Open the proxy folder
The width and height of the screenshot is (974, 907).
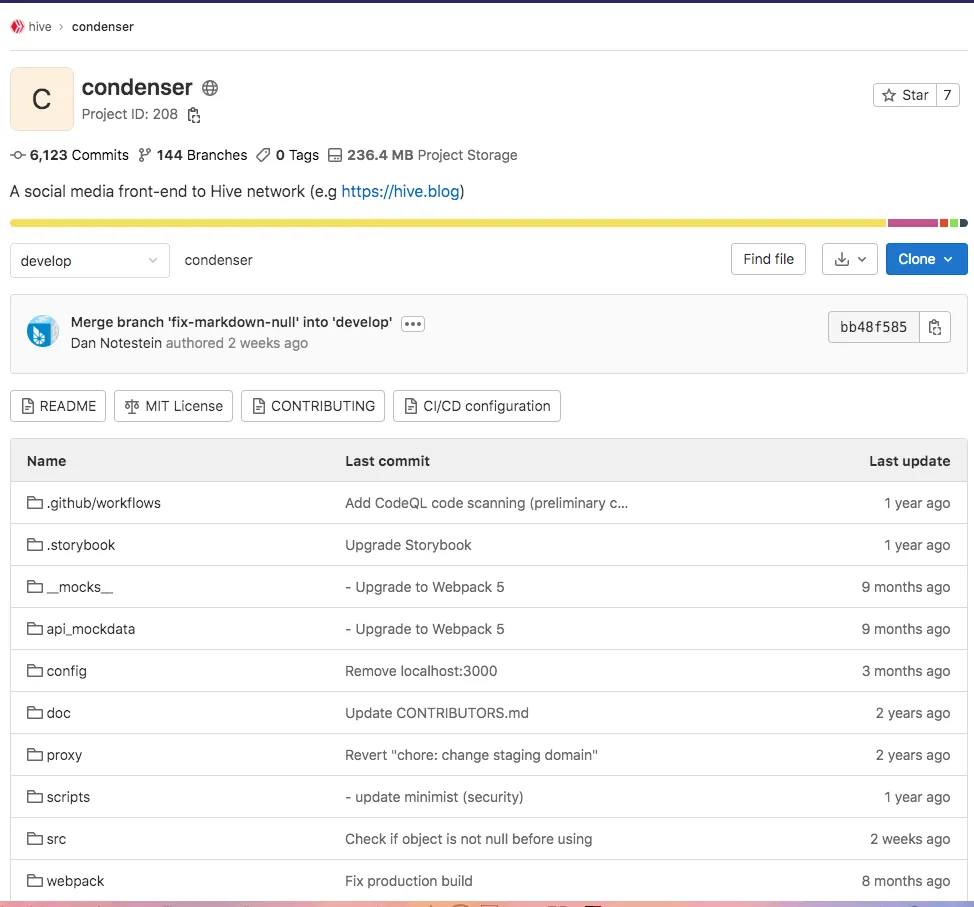coord(64,755)
